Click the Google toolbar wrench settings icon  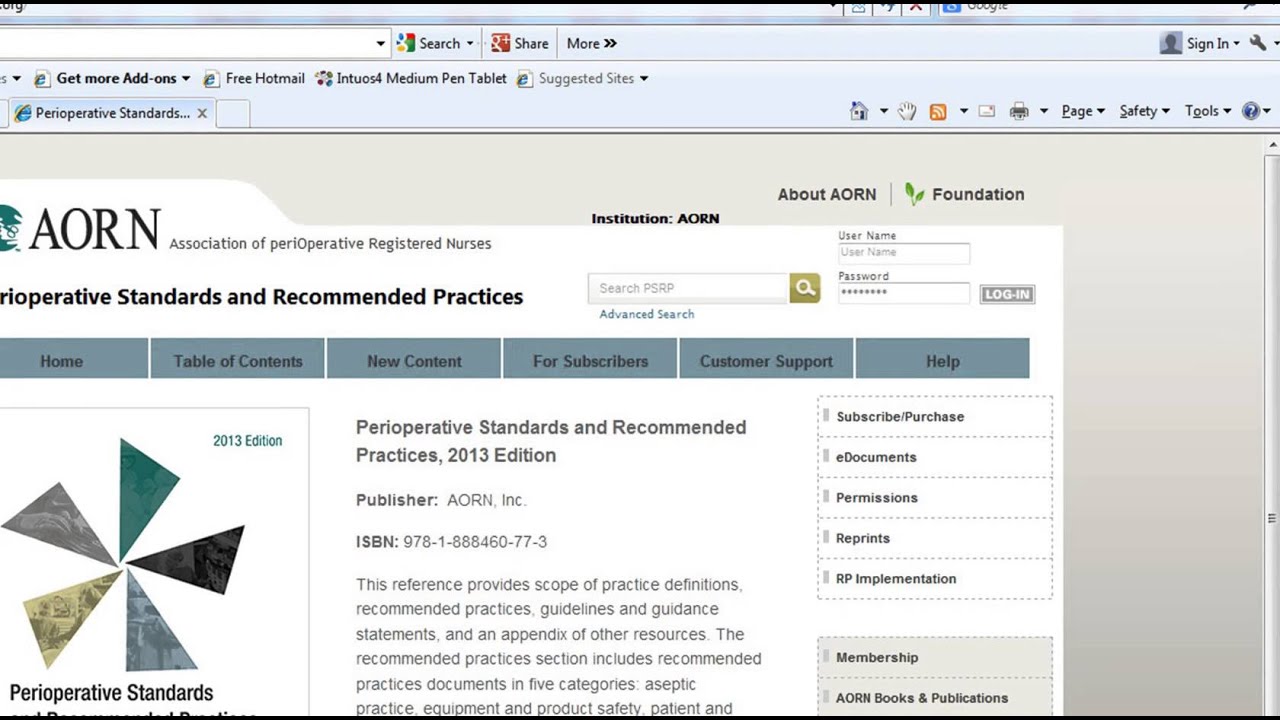[1258, 42]
